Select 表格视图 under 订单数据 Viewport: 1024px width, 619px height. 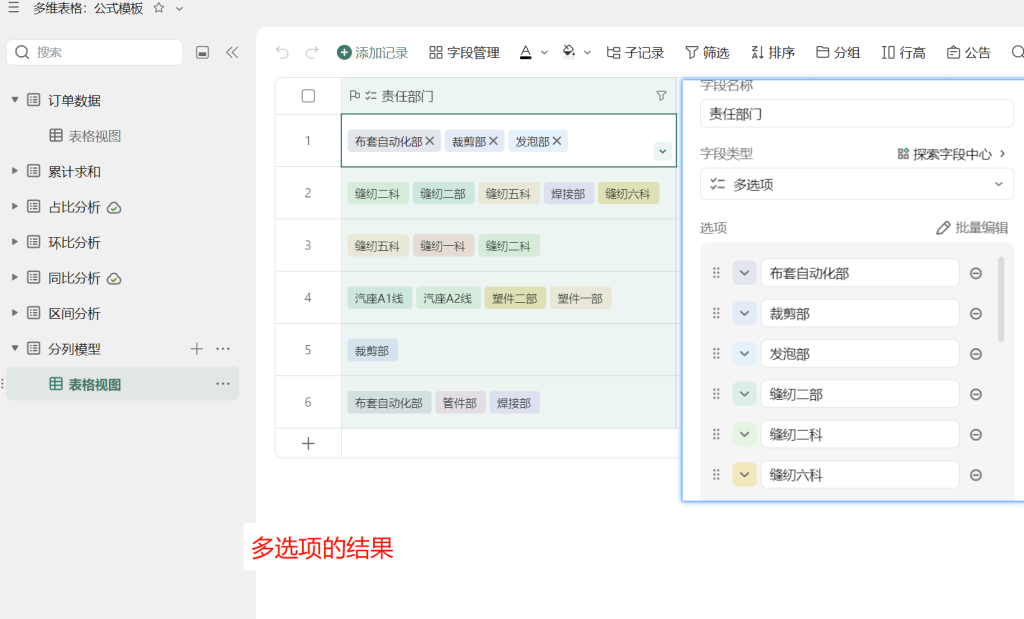(x=85, y=136)
